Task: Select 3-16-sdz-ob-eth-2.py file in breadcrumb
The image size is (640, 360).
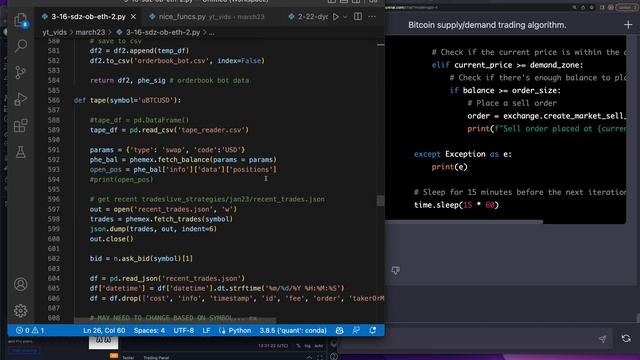Action: (x=162, y=32)
